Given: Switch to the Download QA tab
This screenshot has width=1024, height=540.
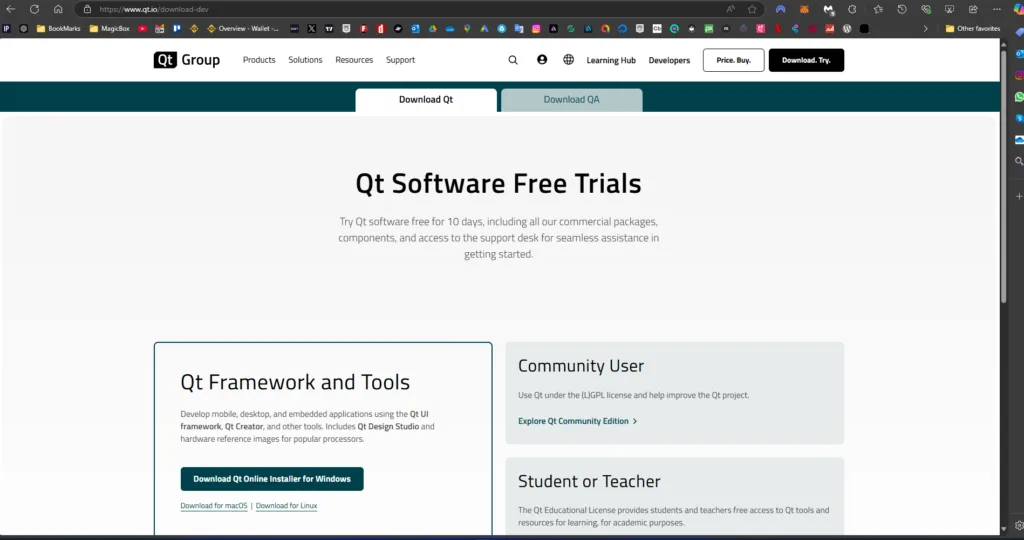Looking at the screenshot, I should (x=571, y=100).
